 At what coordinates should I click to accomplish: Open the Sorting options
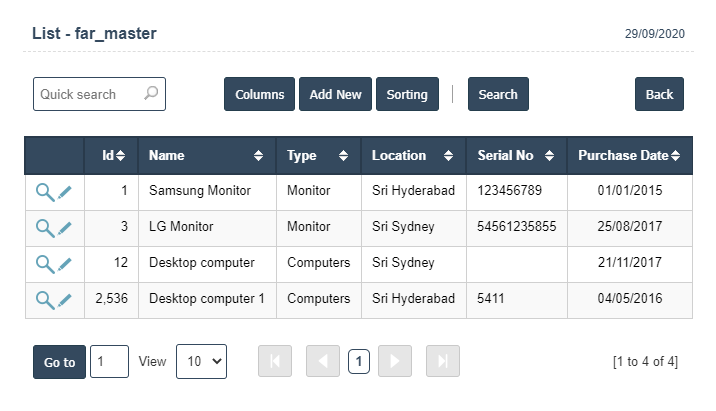(407, 94)
